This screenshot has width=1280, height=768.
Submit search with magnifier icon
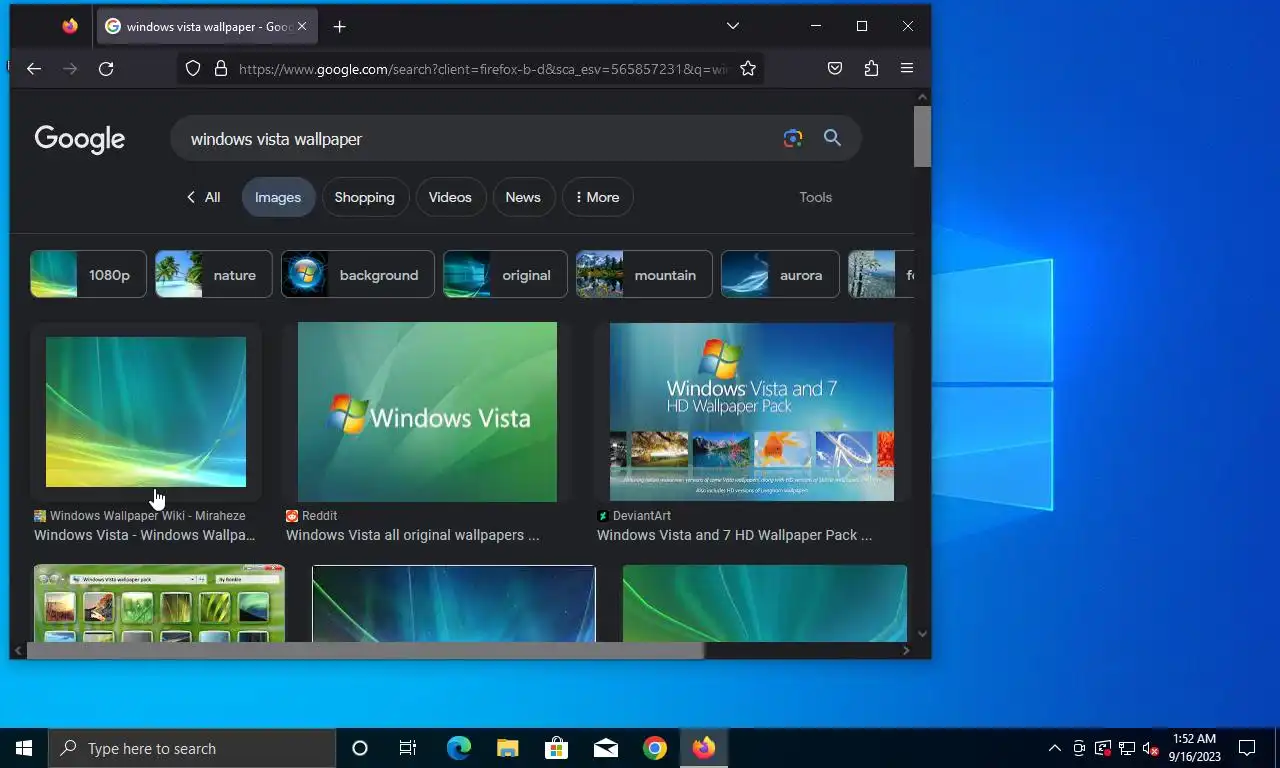[832, 139]
